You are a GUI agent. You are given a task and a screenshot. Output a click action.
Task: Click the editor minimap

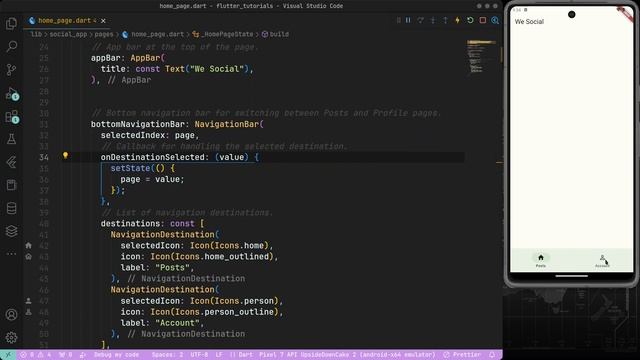[x=481, y=57]
